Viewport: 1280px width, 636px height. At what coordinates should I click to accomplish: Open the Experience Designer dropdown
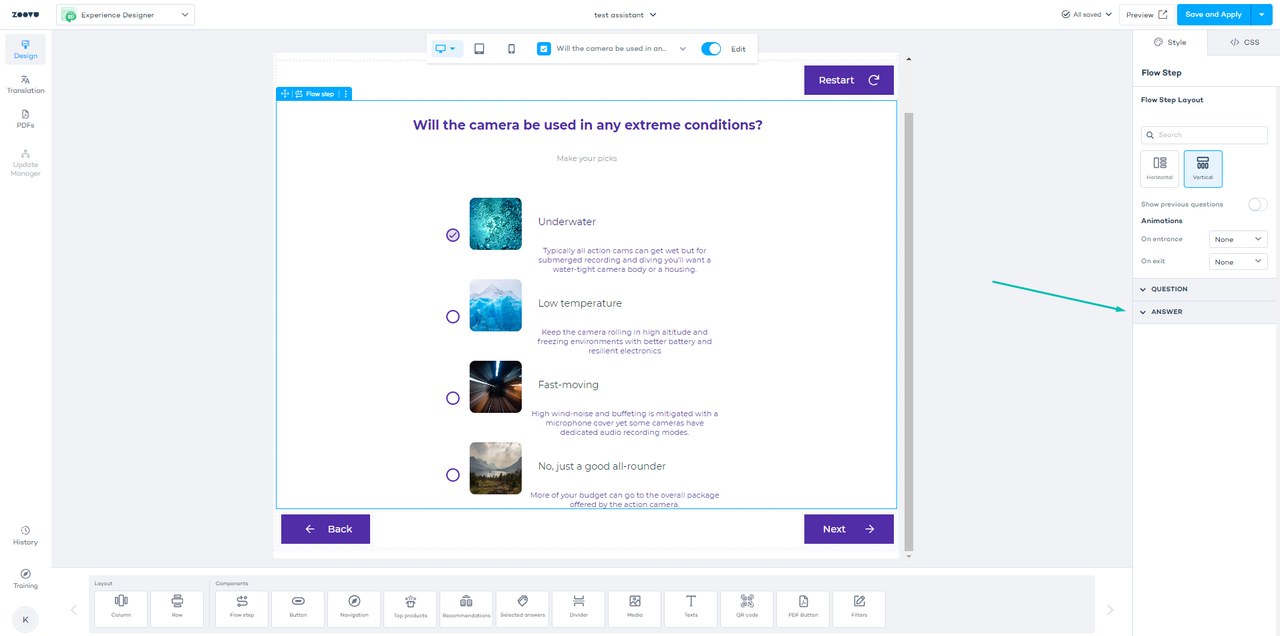(126, 15)
